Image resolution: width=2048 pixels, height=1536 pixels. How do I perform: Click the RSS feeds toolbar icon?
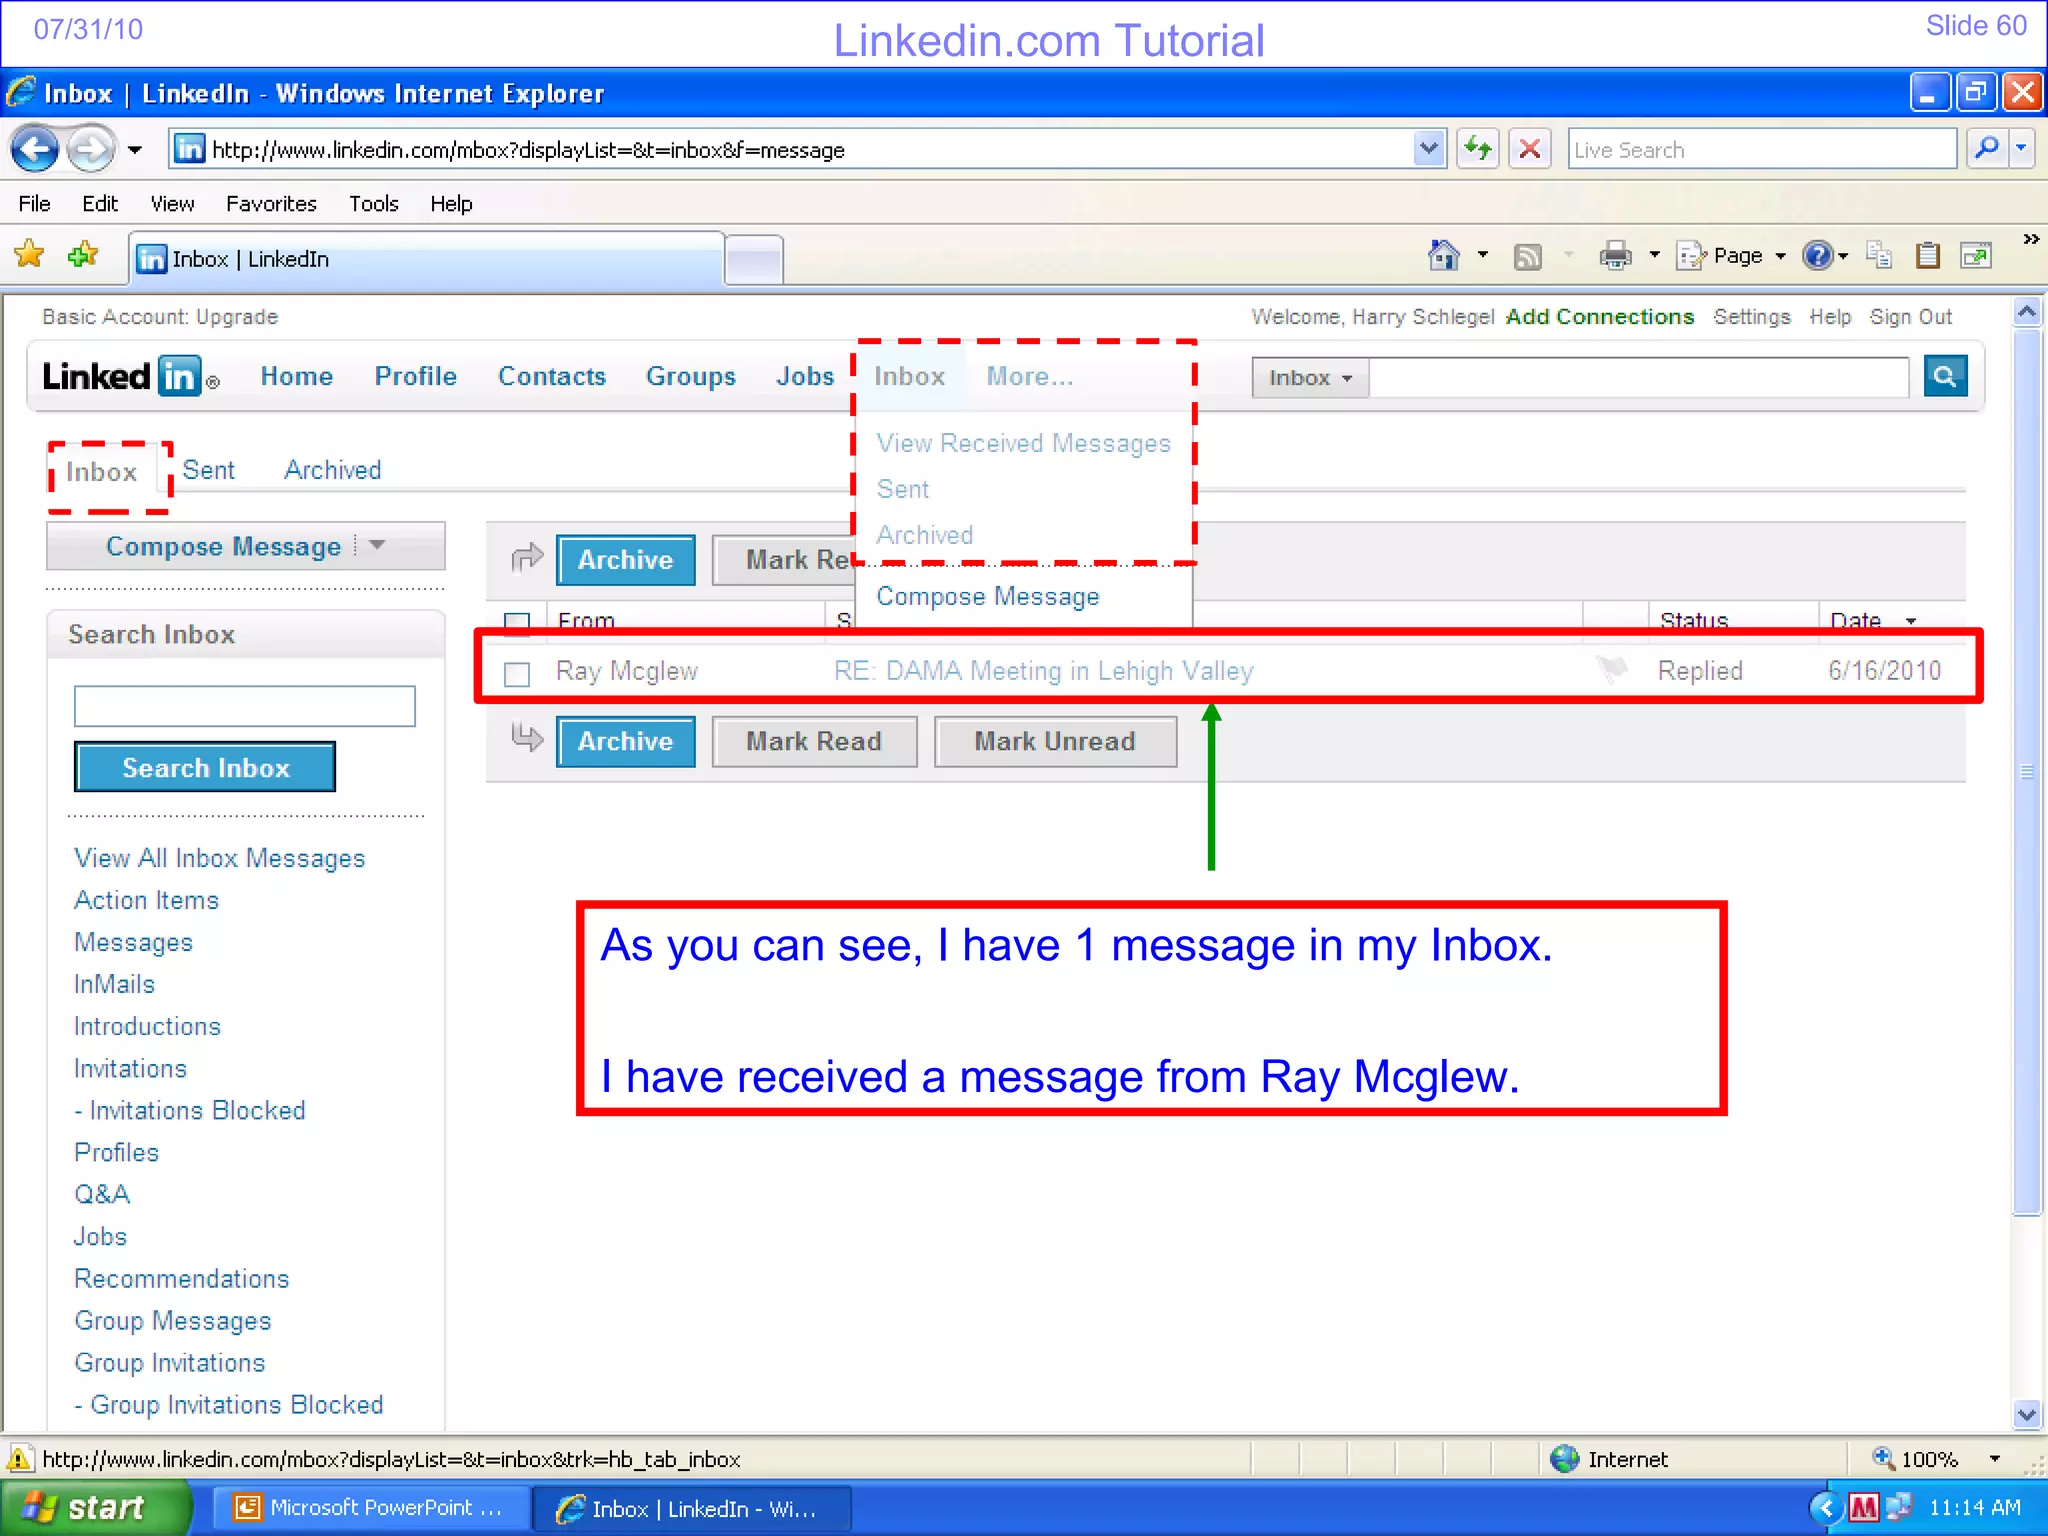(x=1527, y=257)
